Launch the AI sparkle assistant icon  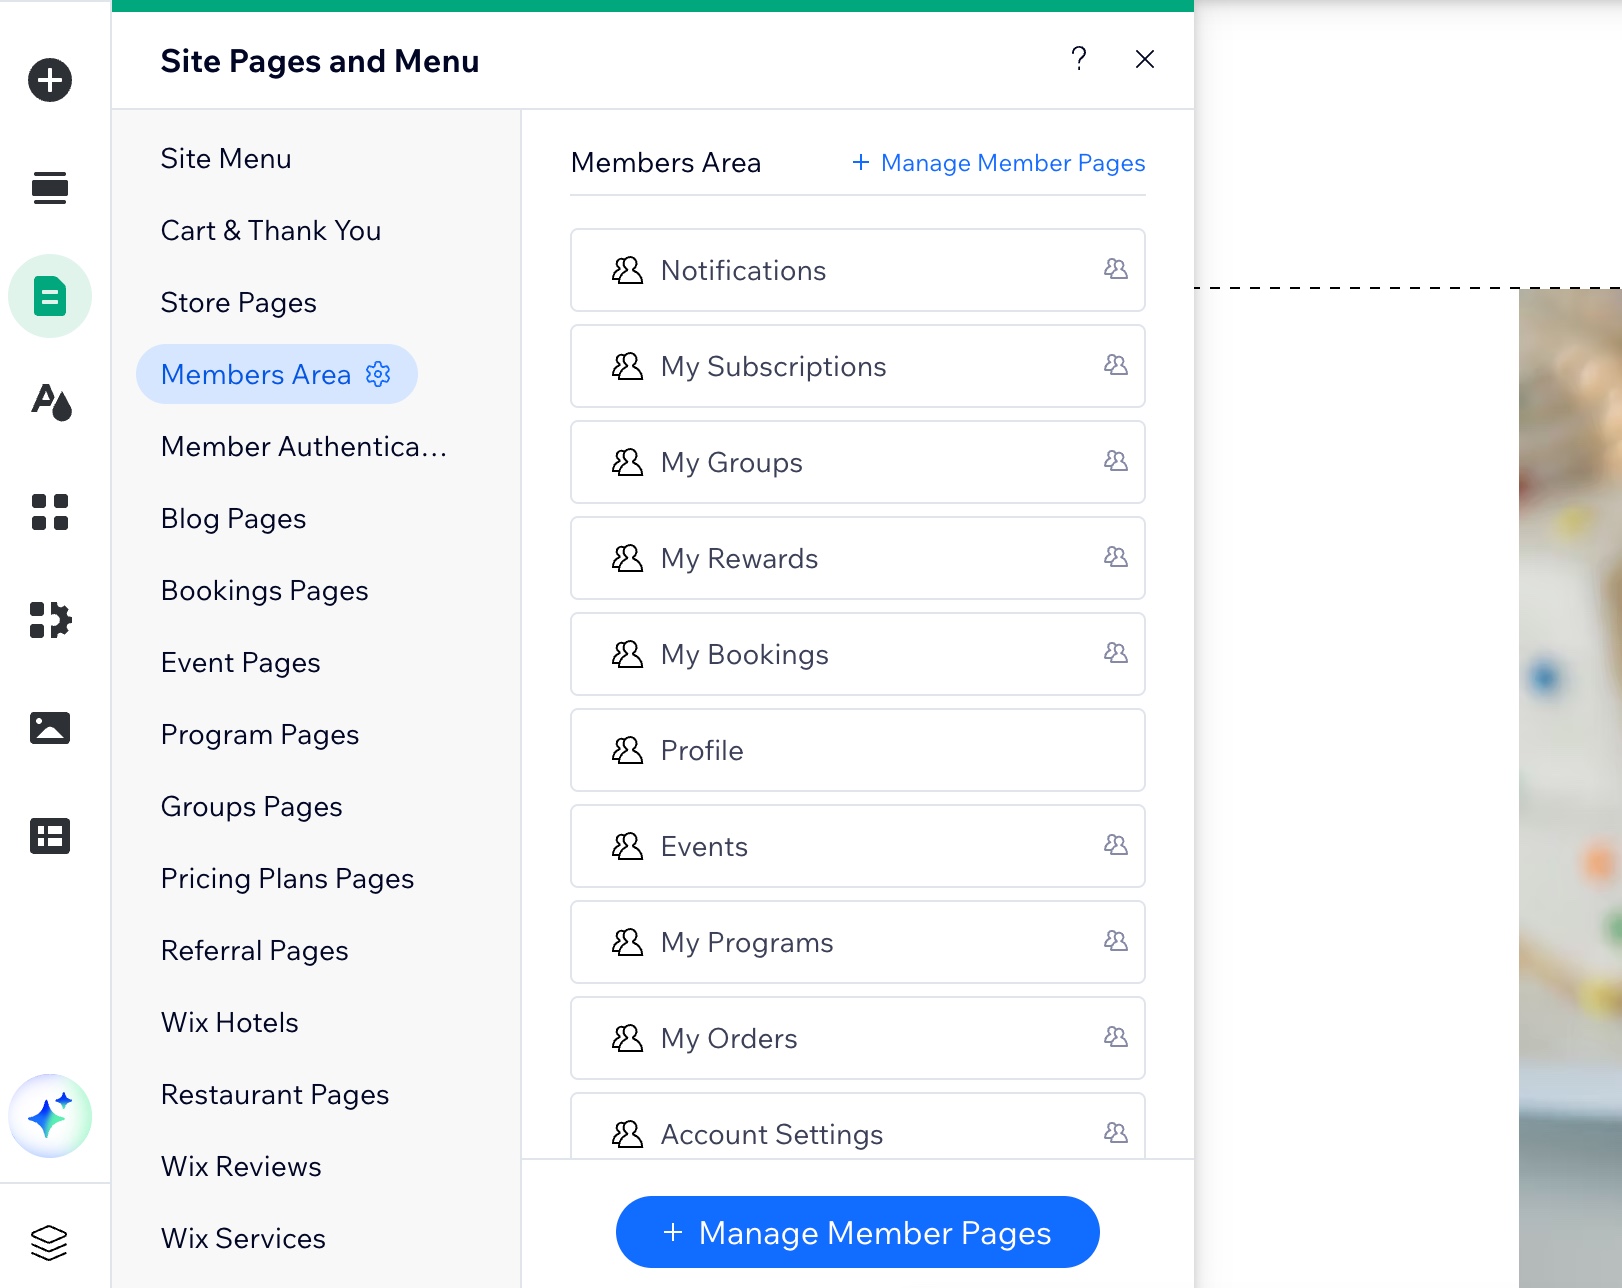[x=50, y=1116]
